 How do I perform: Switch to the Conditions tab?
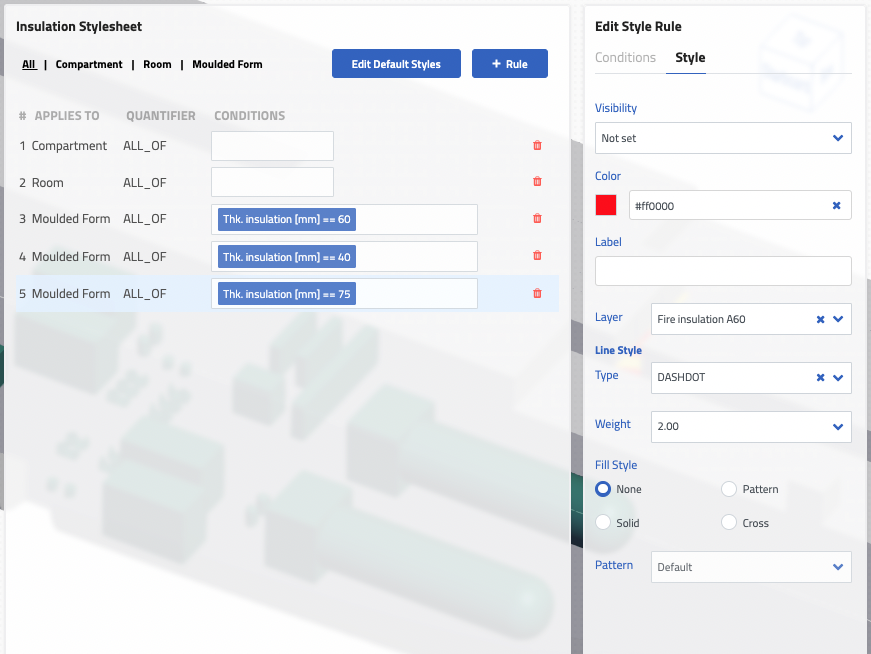[x=625, y=57]
